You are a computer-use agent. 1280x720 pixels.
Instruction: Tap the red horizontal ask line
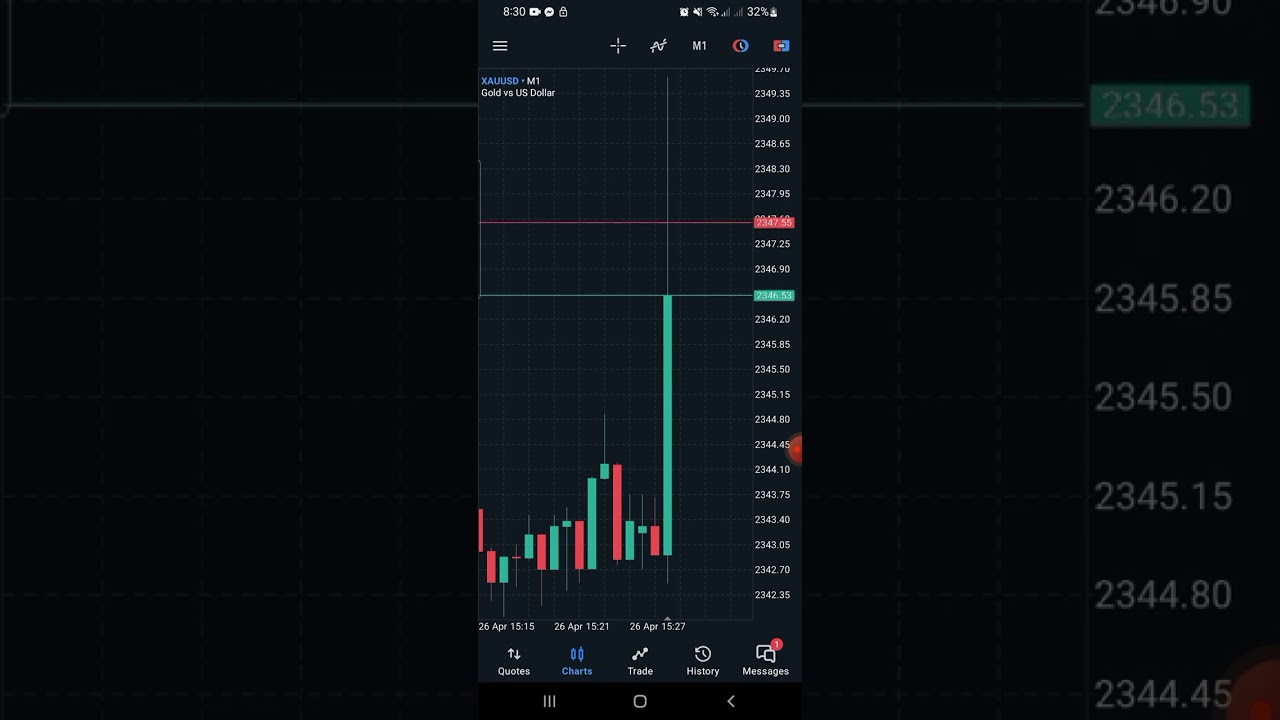615,223
